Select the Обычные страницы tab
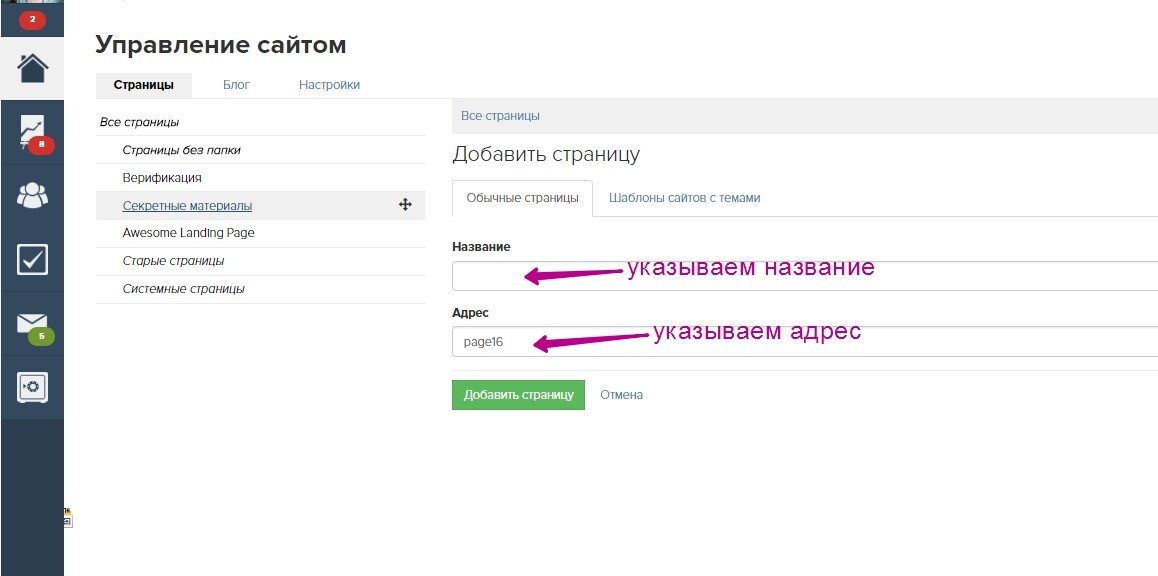Image resolution: width=1158 pixels, height=576 pixels. pyautogui.click(x=522, y=198)
